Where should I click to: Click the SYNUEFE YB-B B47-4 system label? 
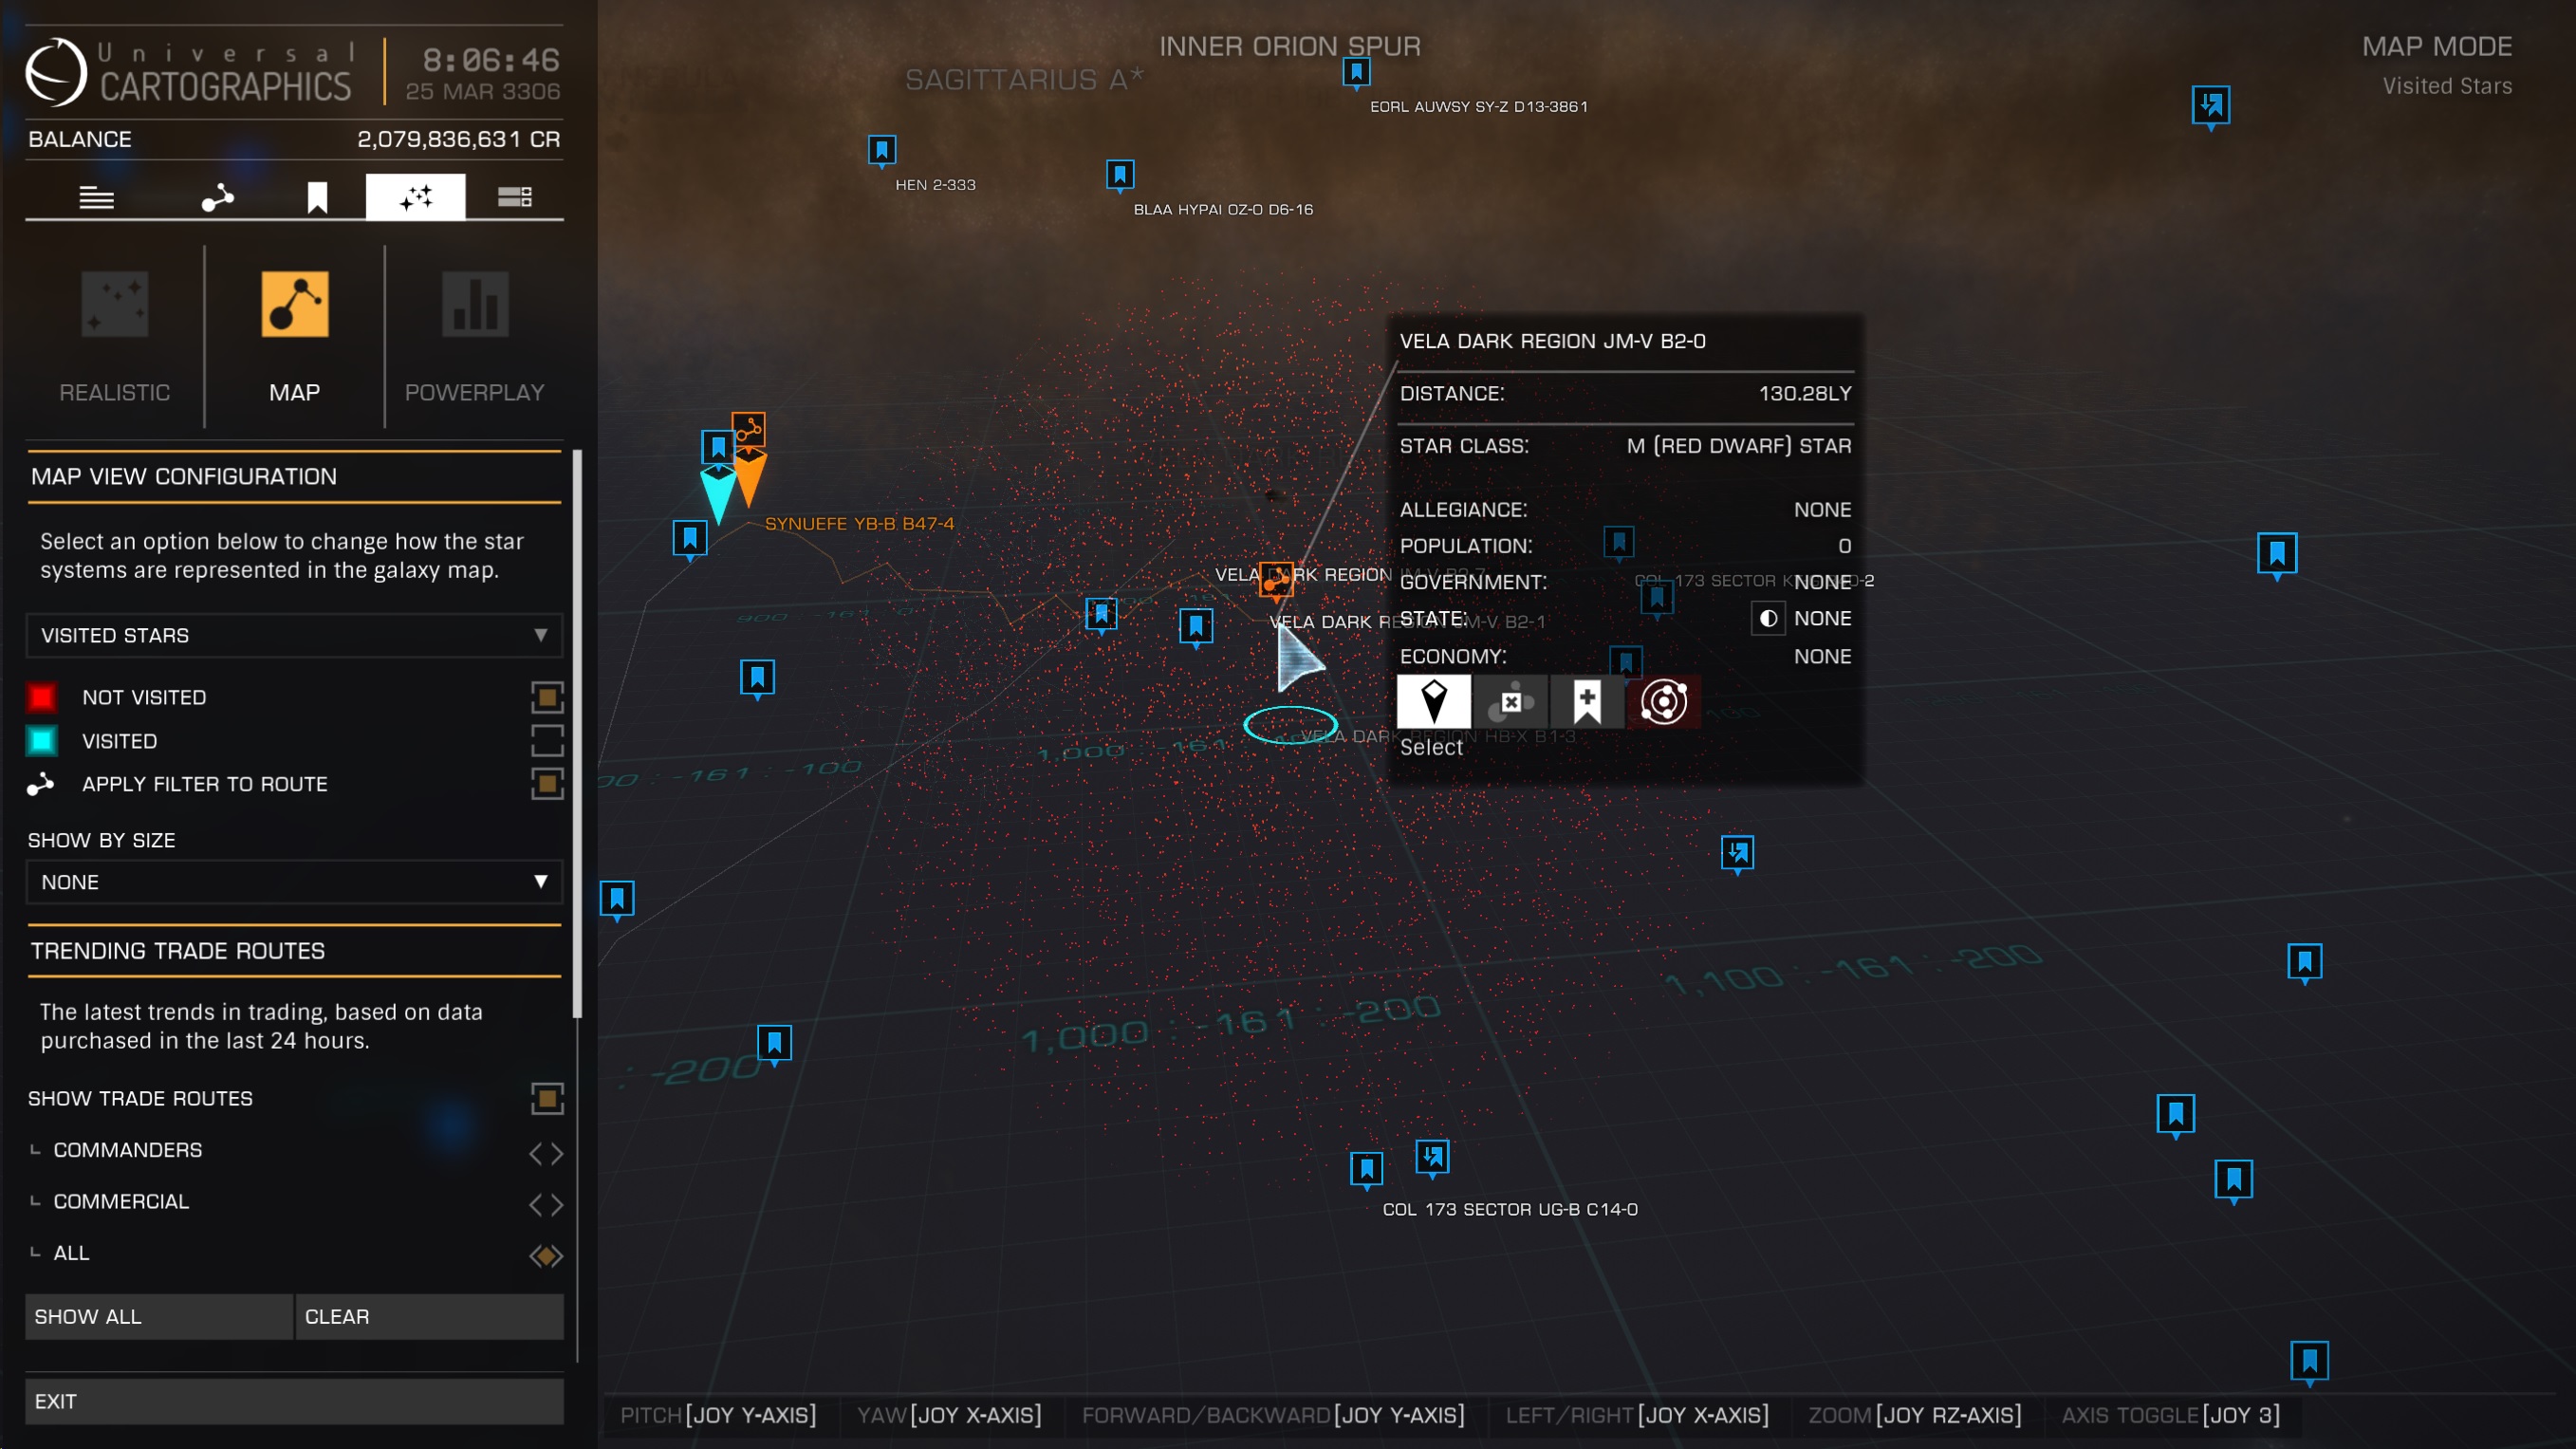tap(859, 523)
